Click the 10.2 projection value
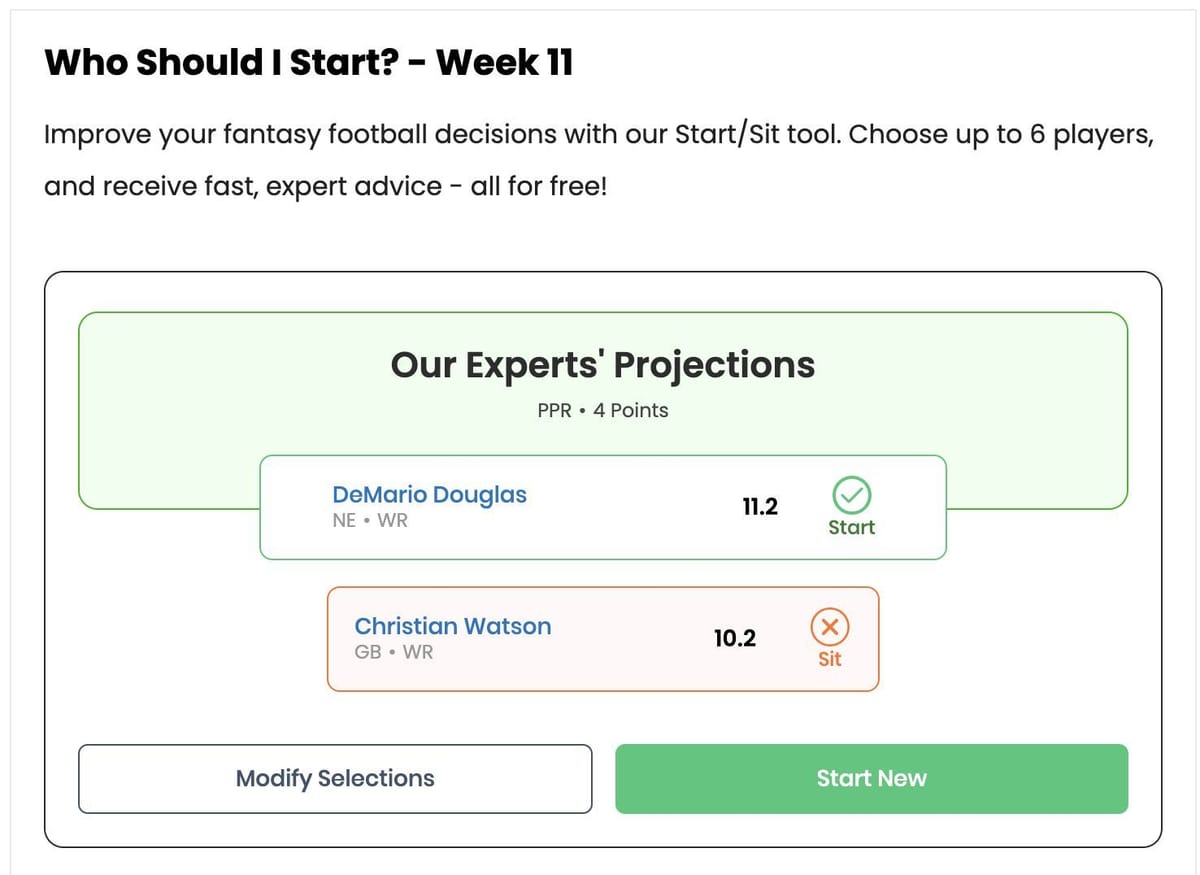This screenshot has height=875, width=1200. click(x=736, y=639)
